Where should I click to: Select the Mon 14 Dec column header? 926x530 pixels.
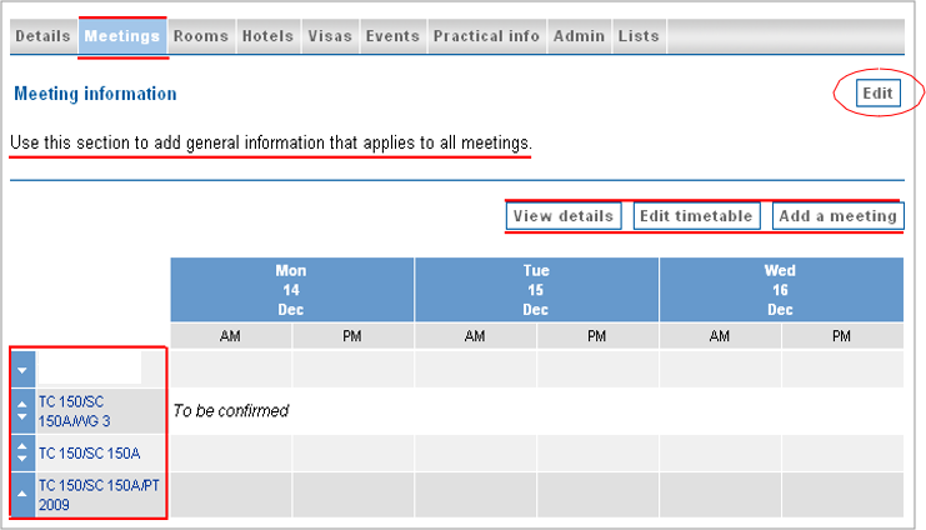(292, 290)
